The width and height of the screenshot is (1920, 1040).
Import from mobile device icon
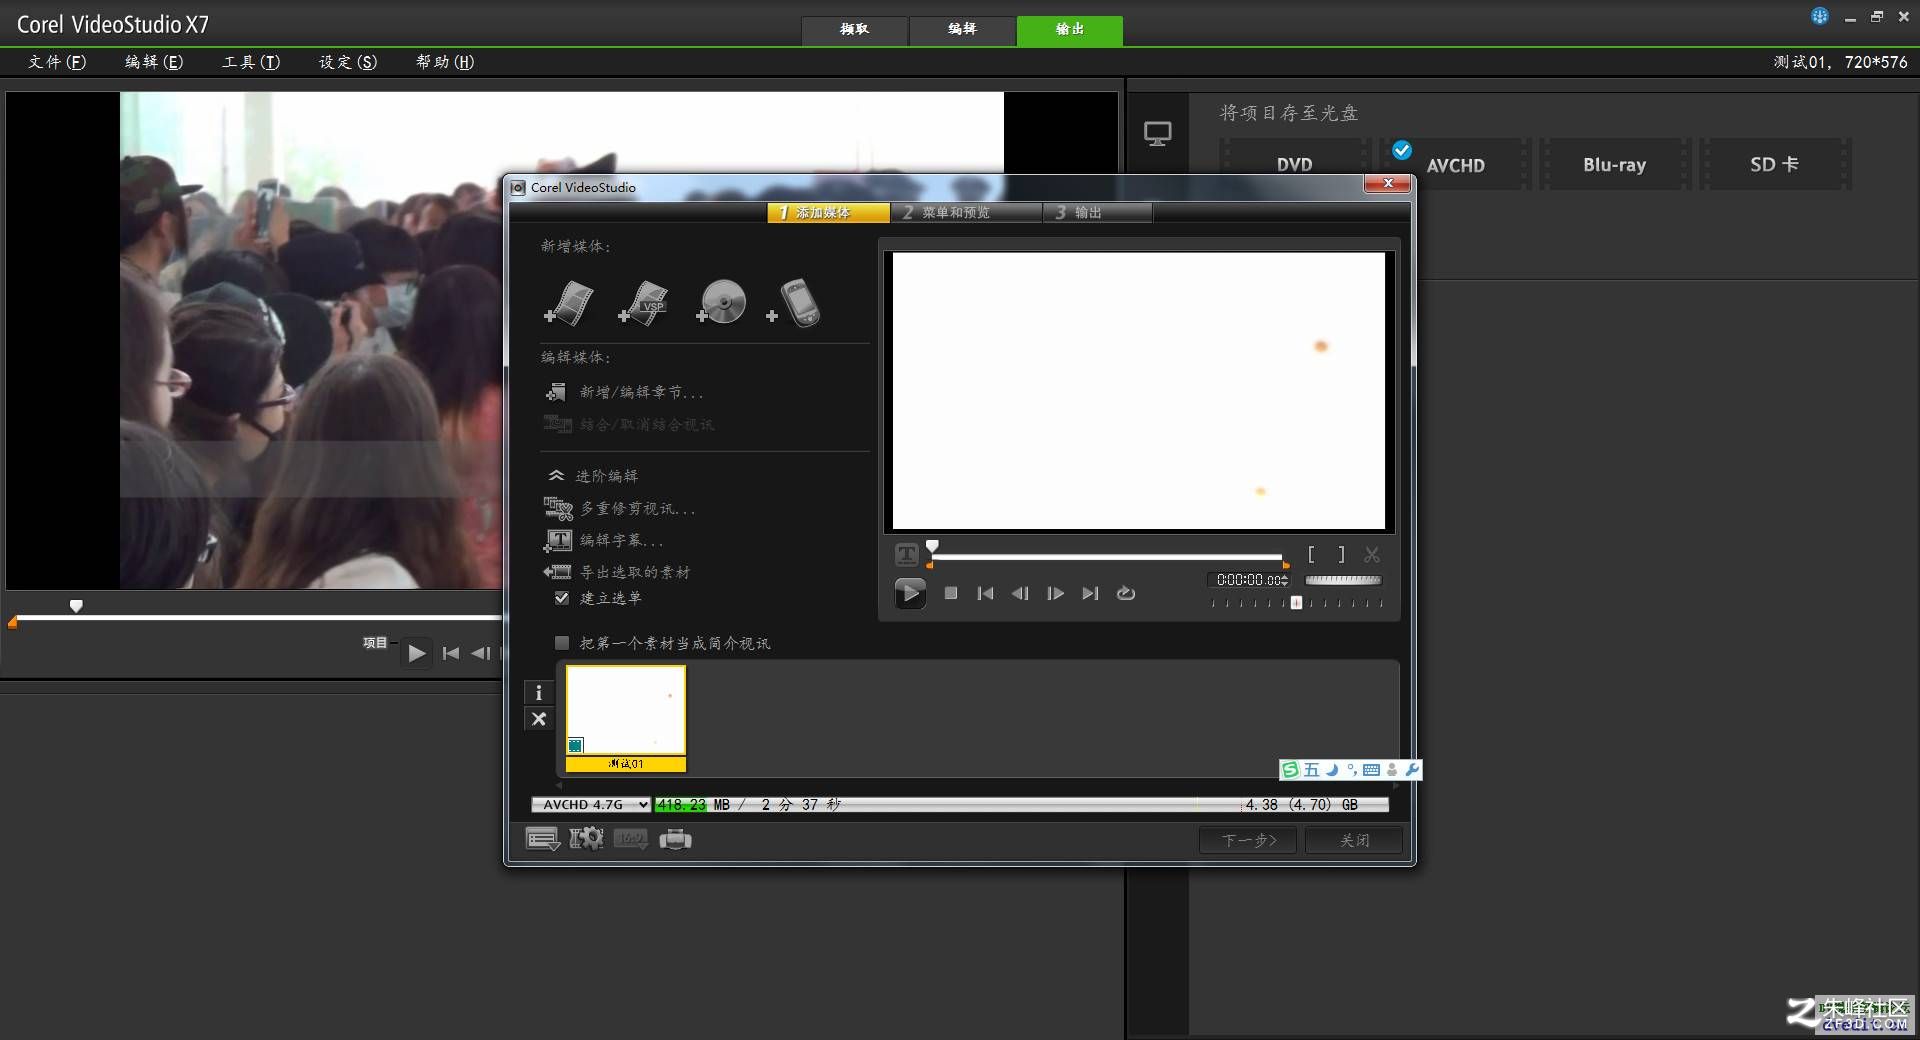pos(794,303)
